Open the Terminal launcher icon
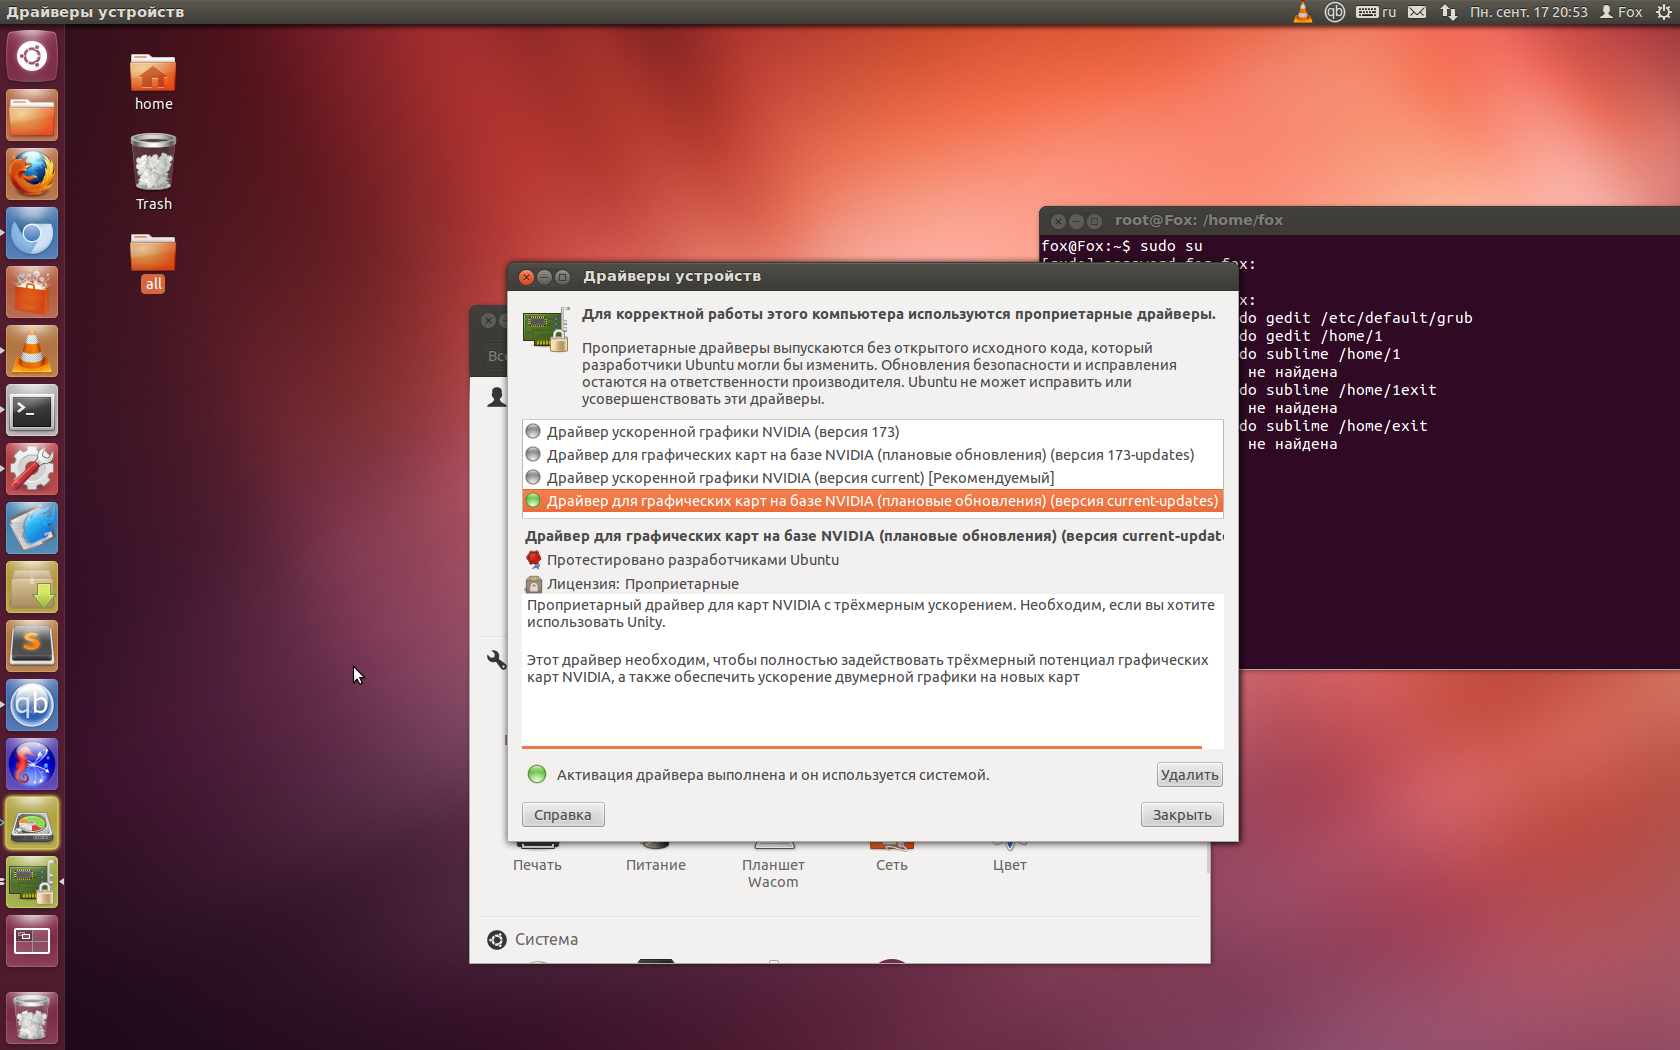The width and height of the screenshot is (1680, 1050). point(32,410)
